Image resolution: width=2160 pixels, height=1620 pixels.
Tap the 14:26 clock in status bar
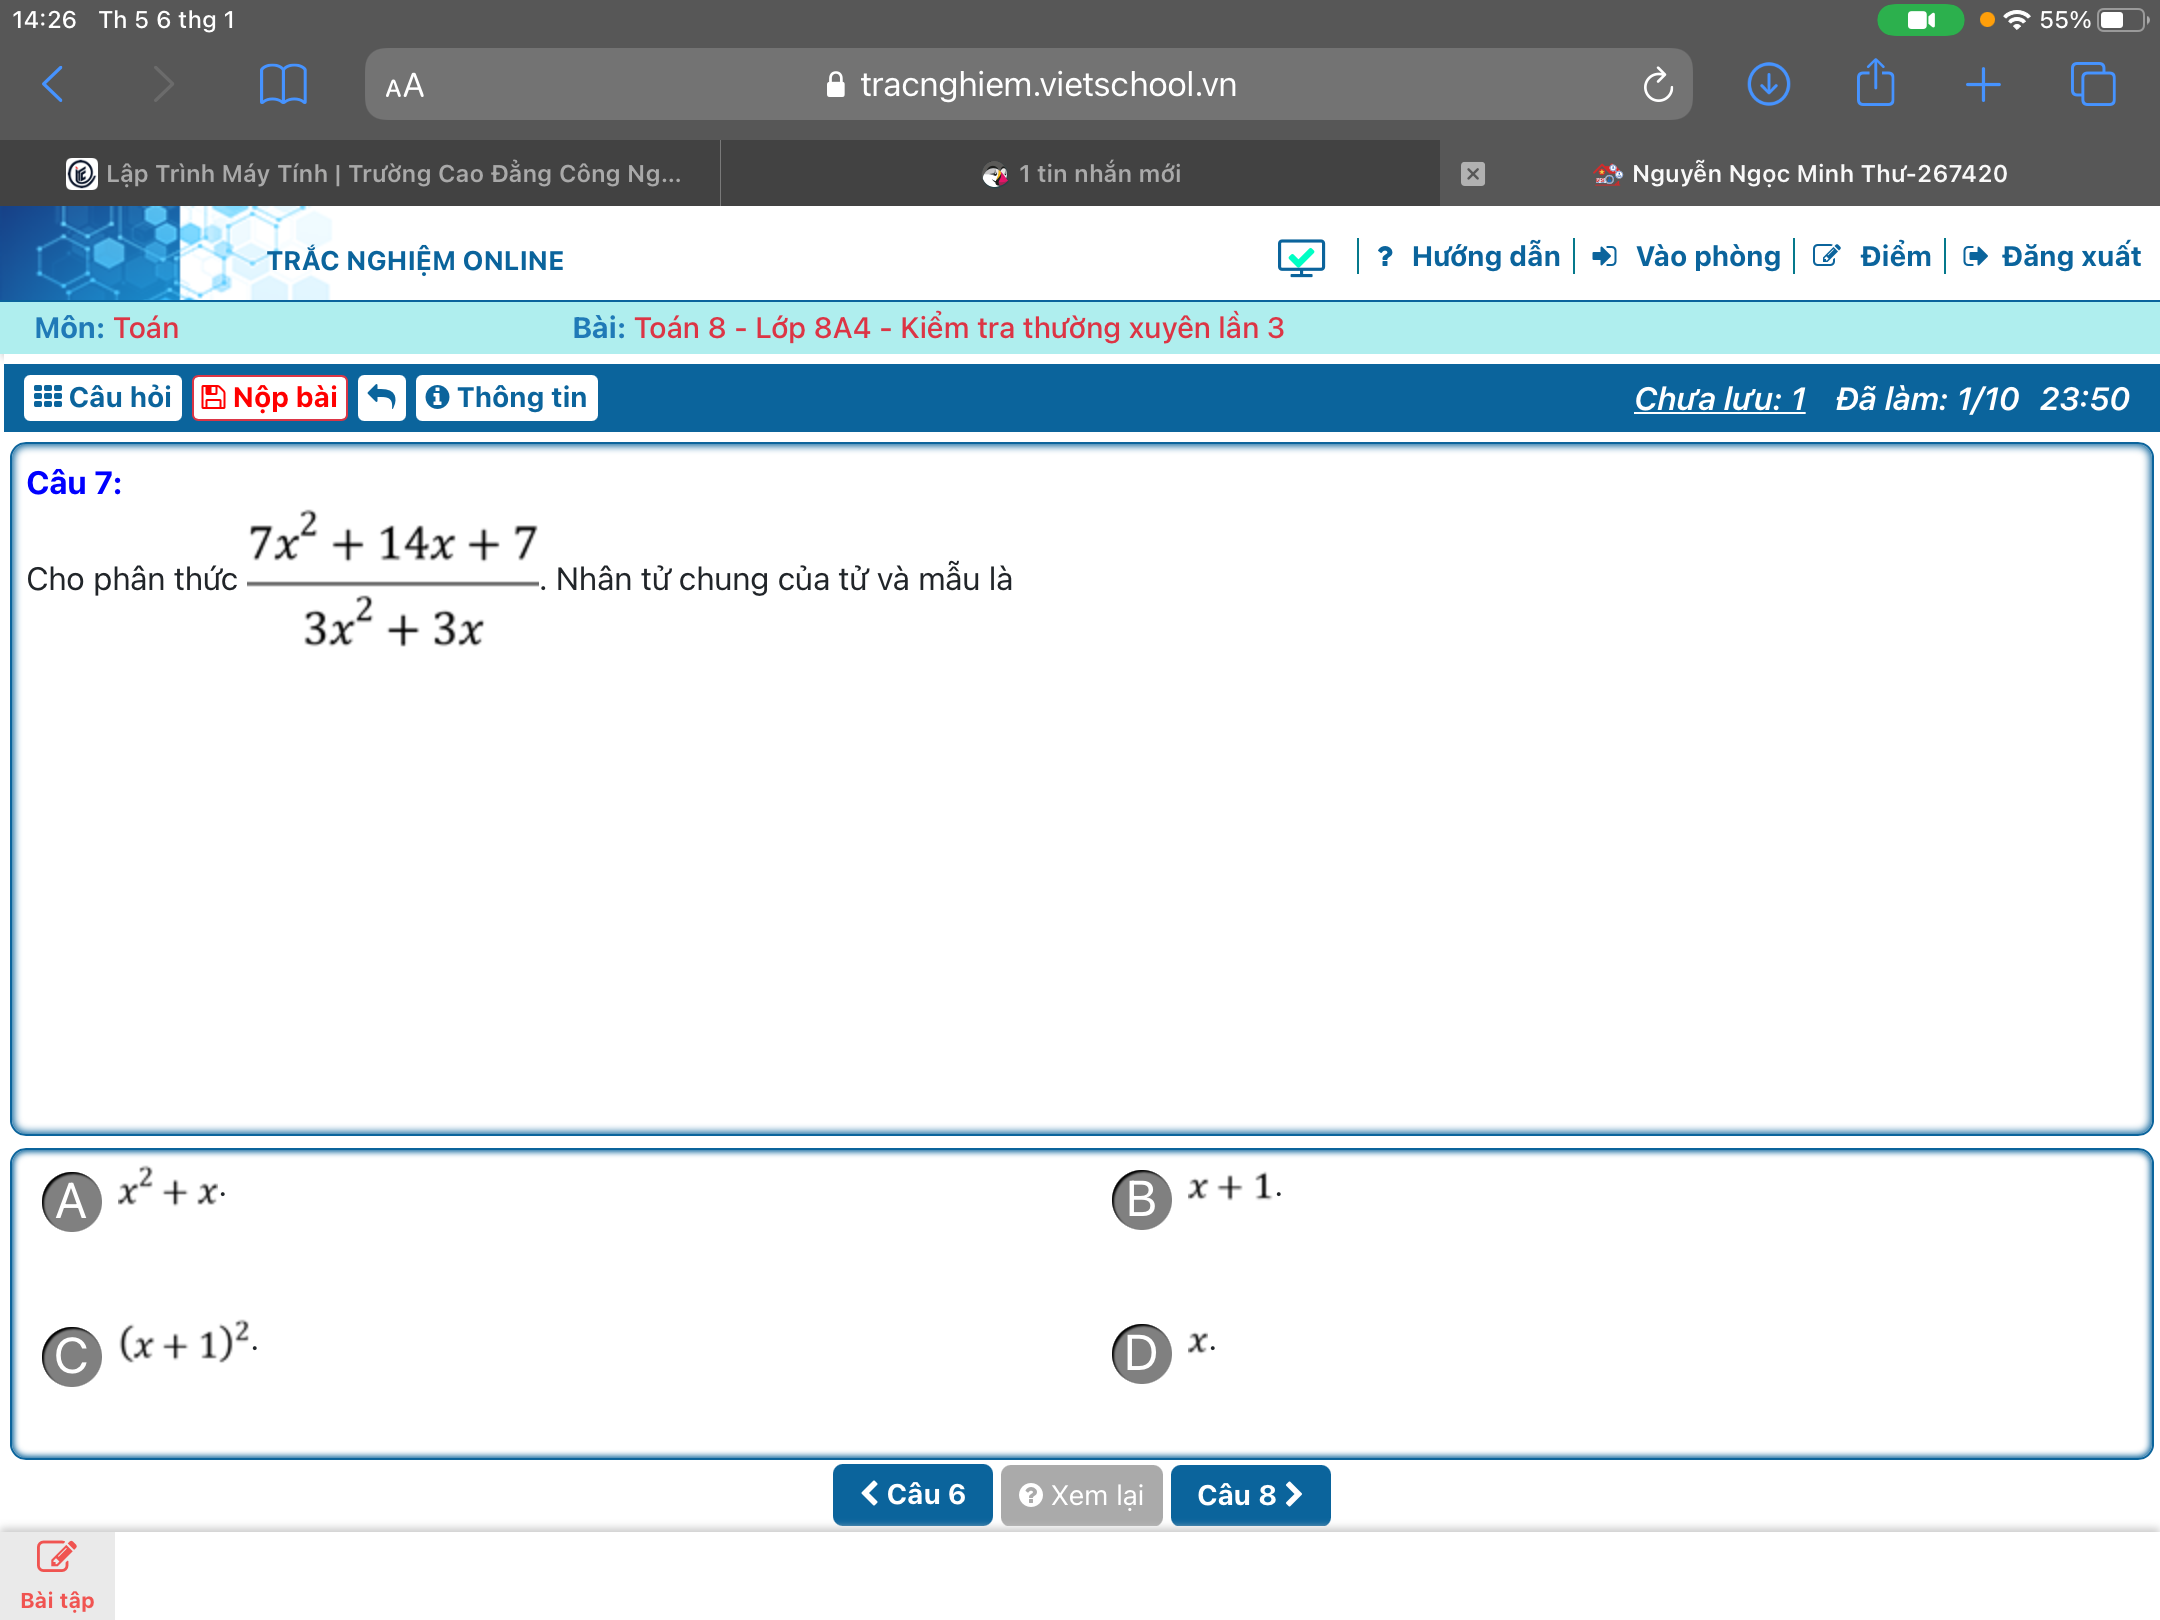pos(44,20)
